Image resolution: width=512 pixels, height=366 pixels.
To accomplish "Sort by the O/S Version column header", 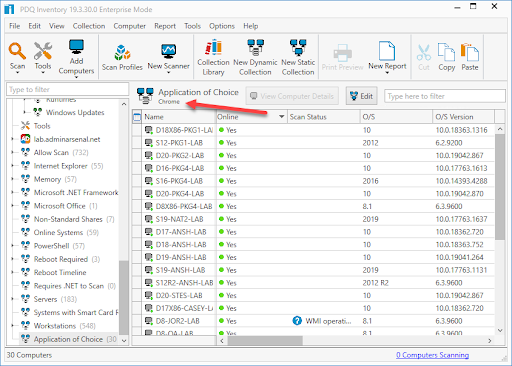I will click(x=463, y=117).
